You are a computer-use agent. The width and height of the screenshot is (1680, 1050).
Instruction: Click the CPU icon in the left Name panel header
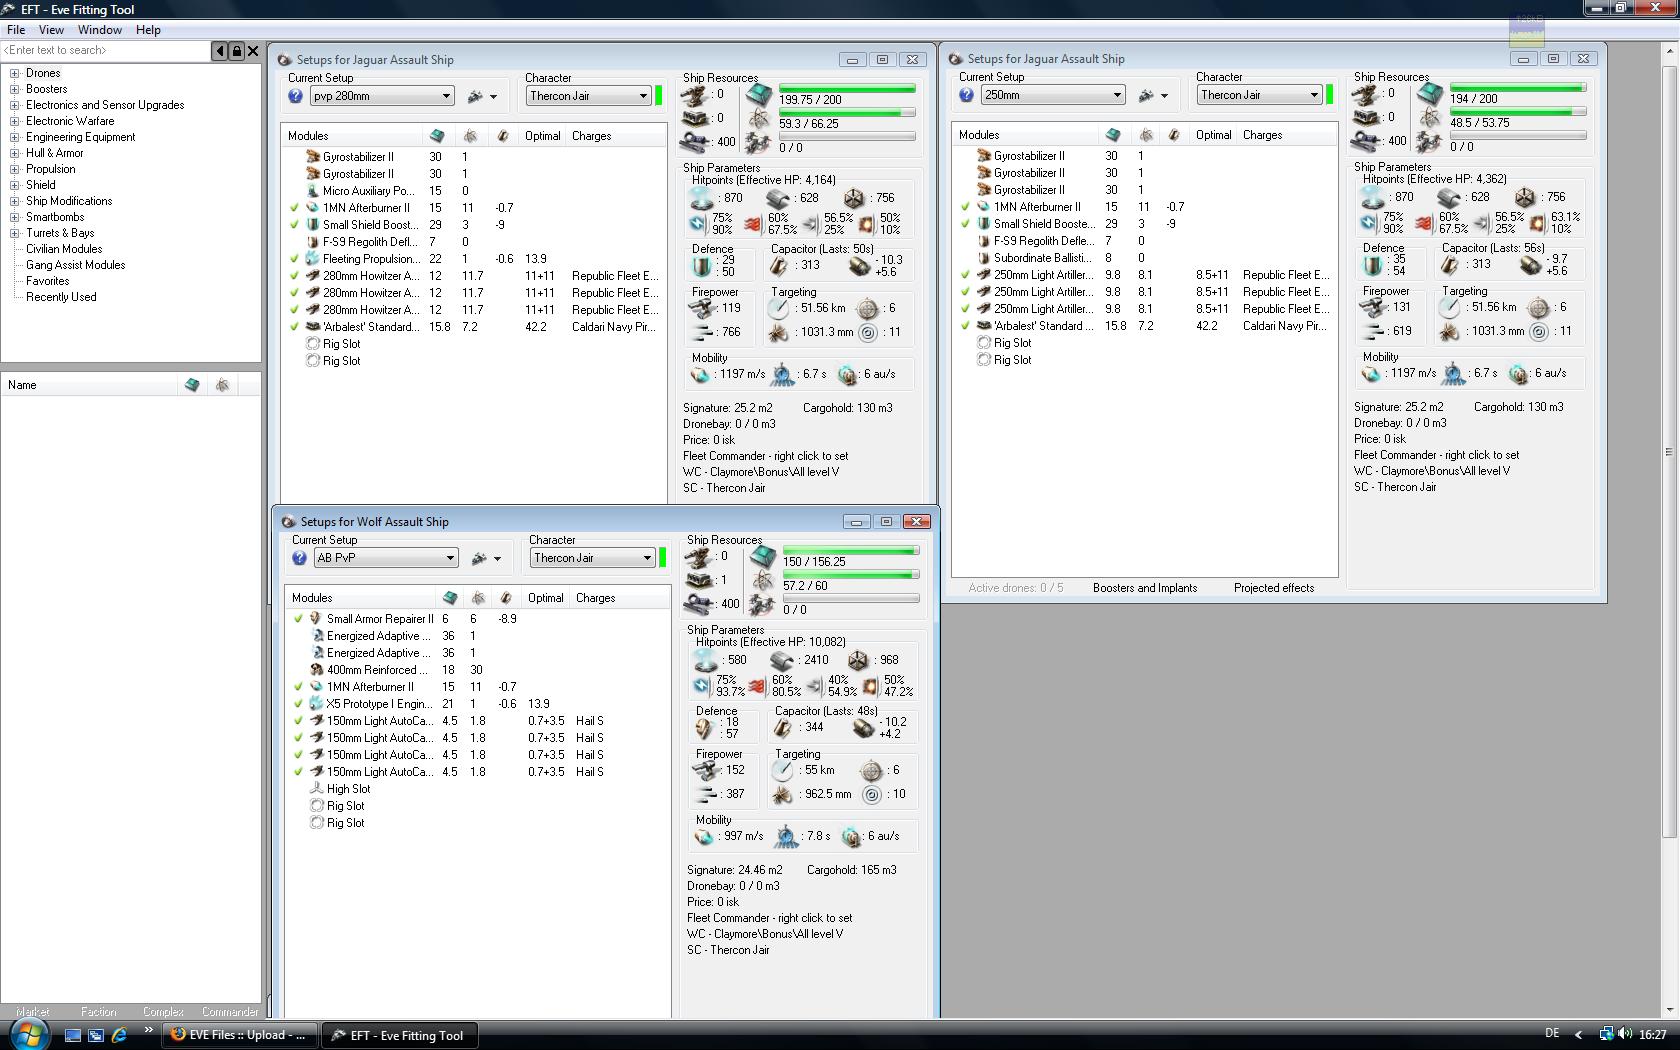coord(192,385)
